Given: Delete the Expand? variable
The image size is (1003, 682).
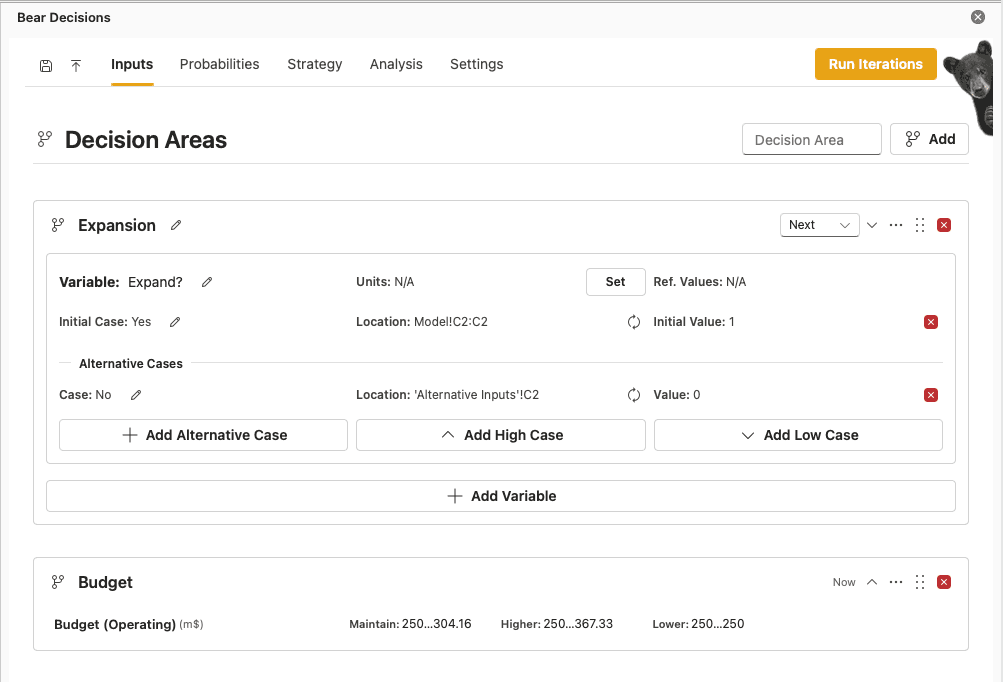Looking at the screenshot, I should click(931, 322).
